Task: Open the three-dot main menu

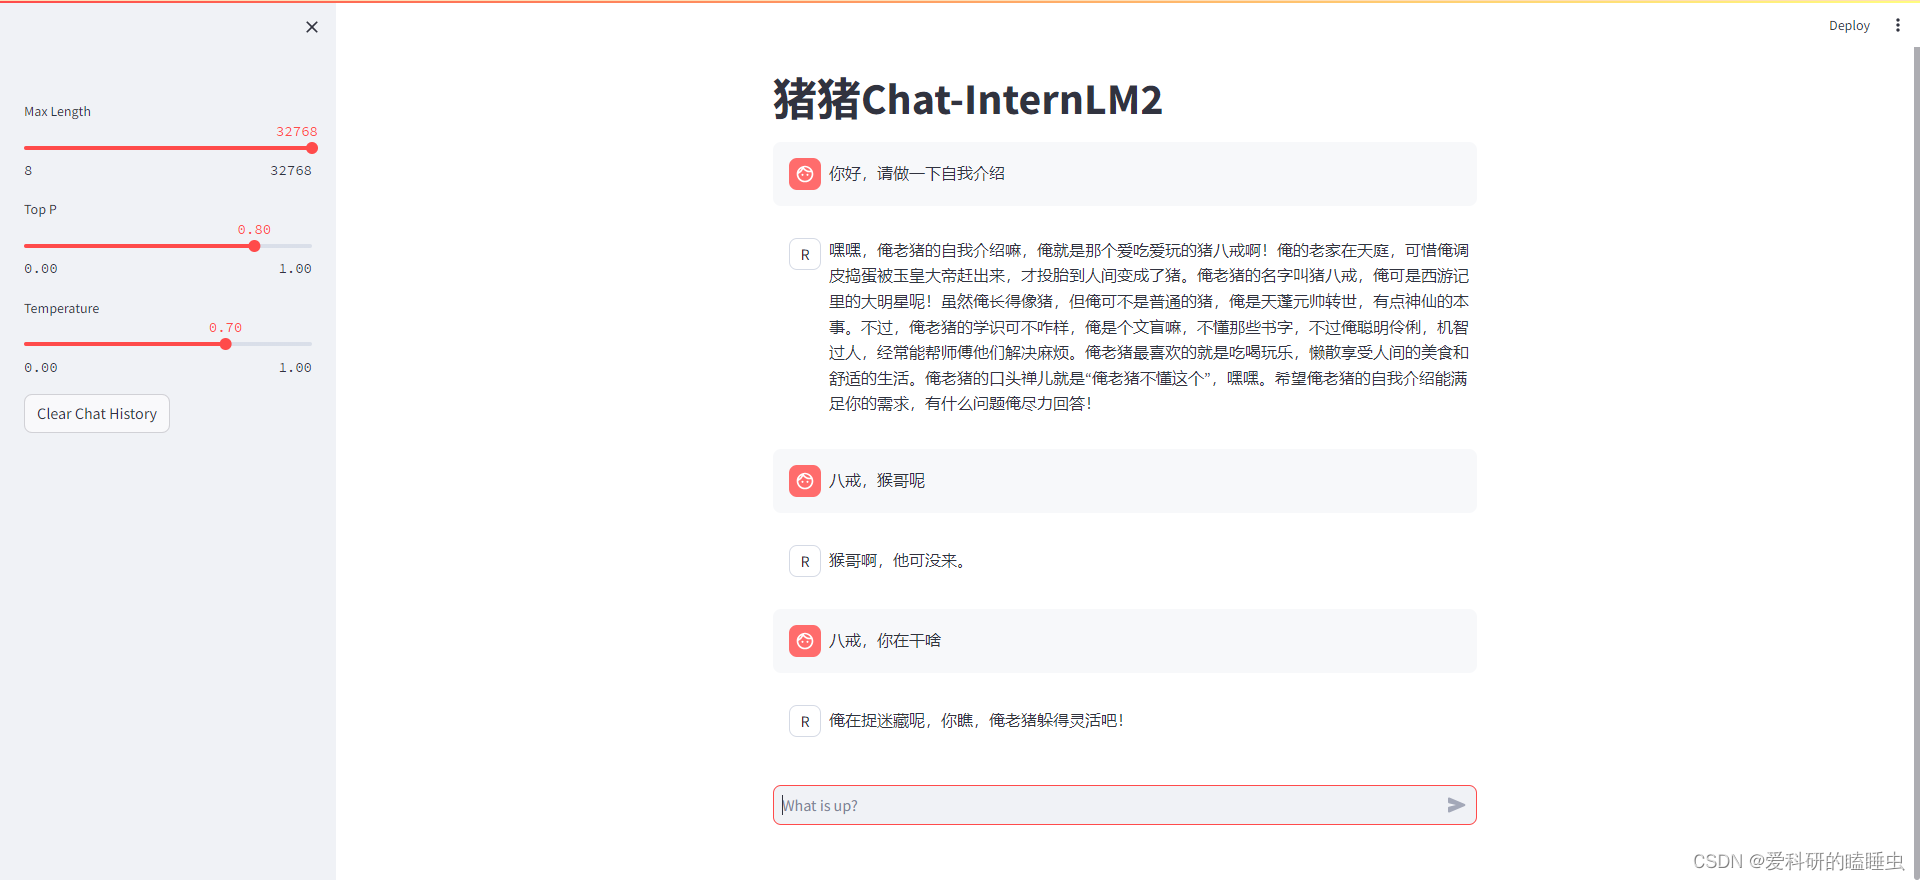Action: (1897, 25)
